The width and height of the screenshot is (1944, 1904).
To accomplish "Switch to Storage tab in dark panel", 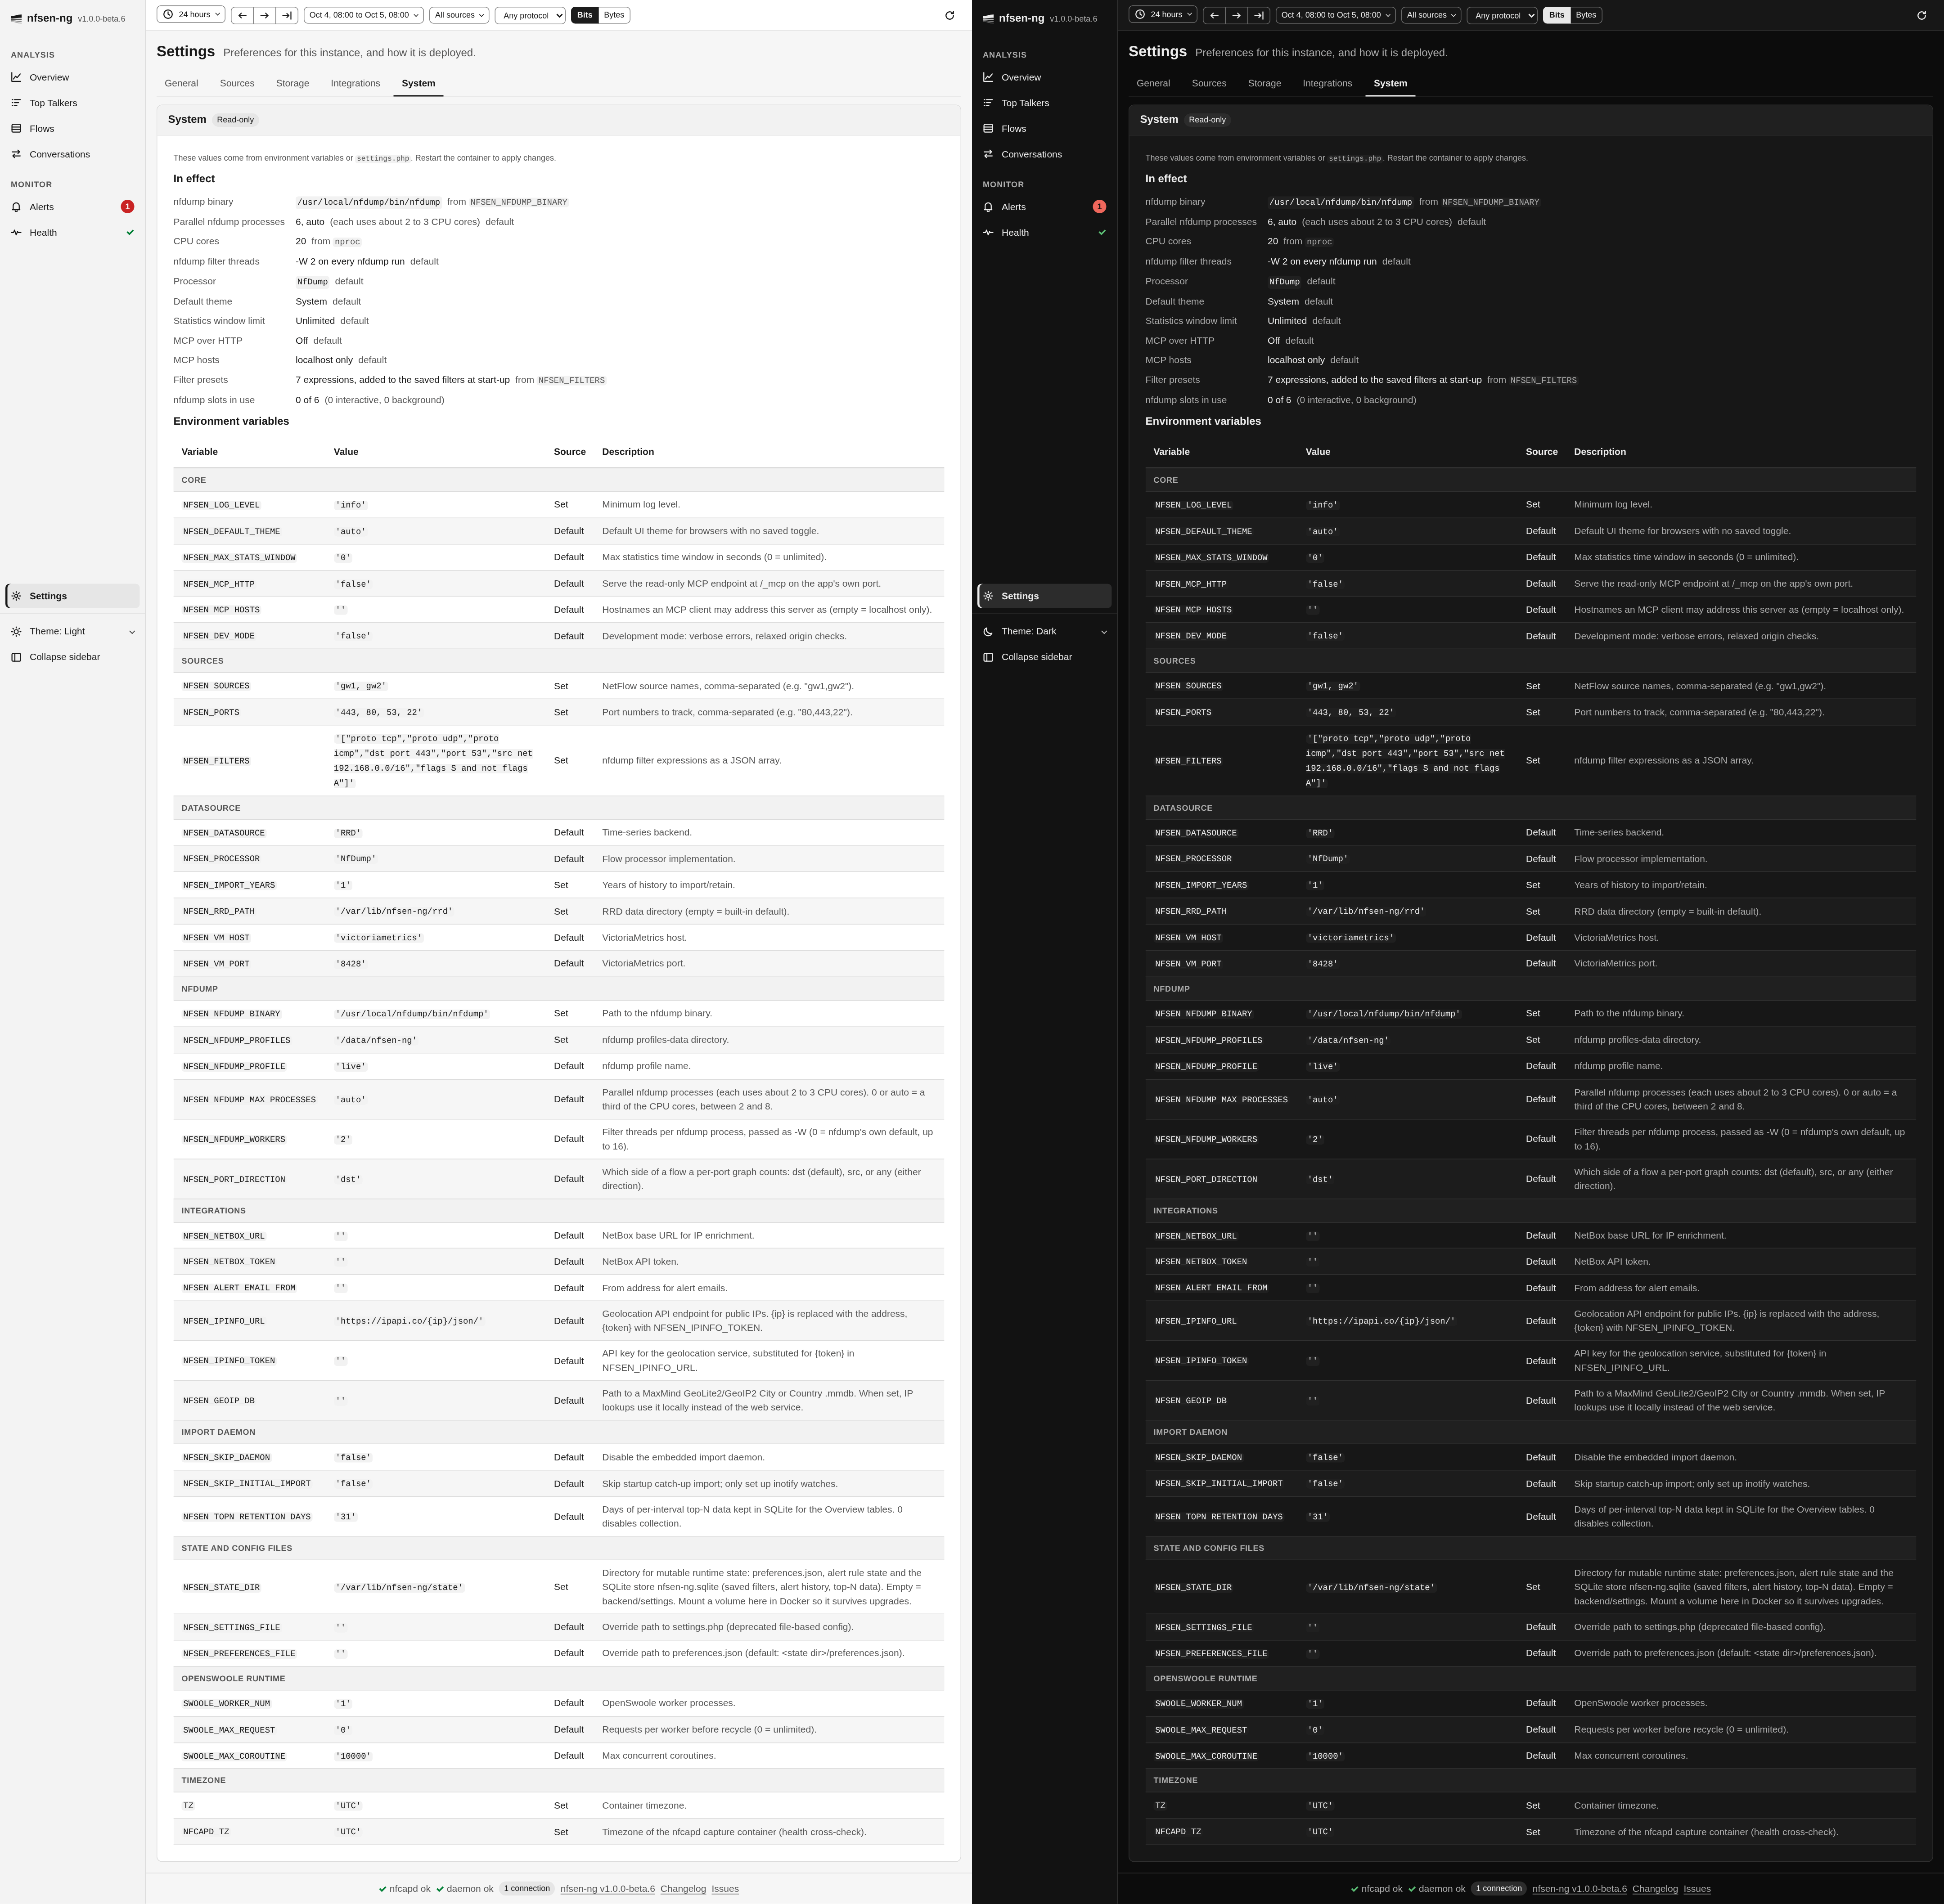I will point(1264,84).
